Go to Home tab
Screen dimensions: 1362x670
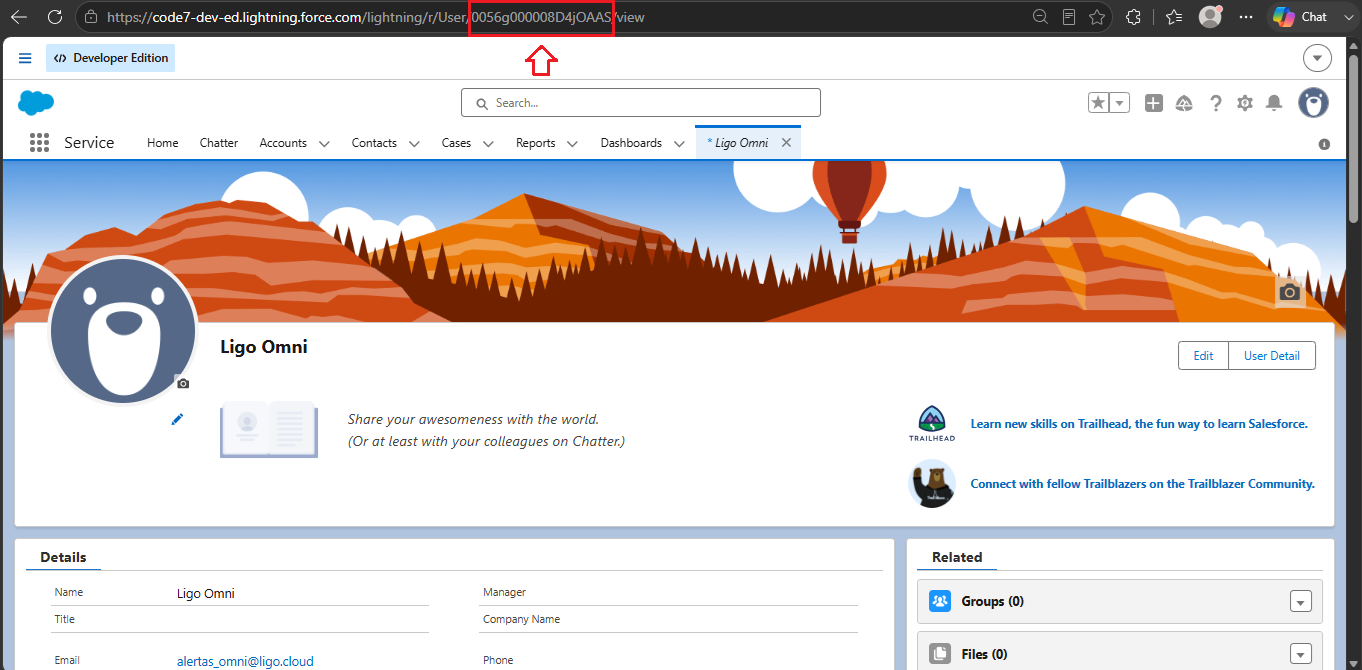point(162,143)
